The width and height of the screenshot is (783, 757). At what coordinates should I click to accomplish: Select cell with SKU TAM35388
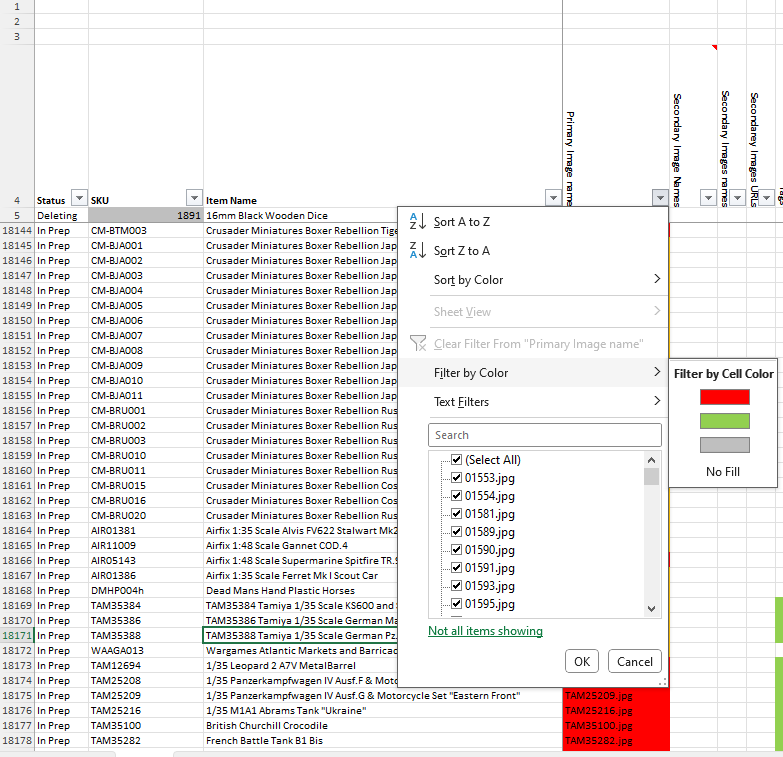146,635
